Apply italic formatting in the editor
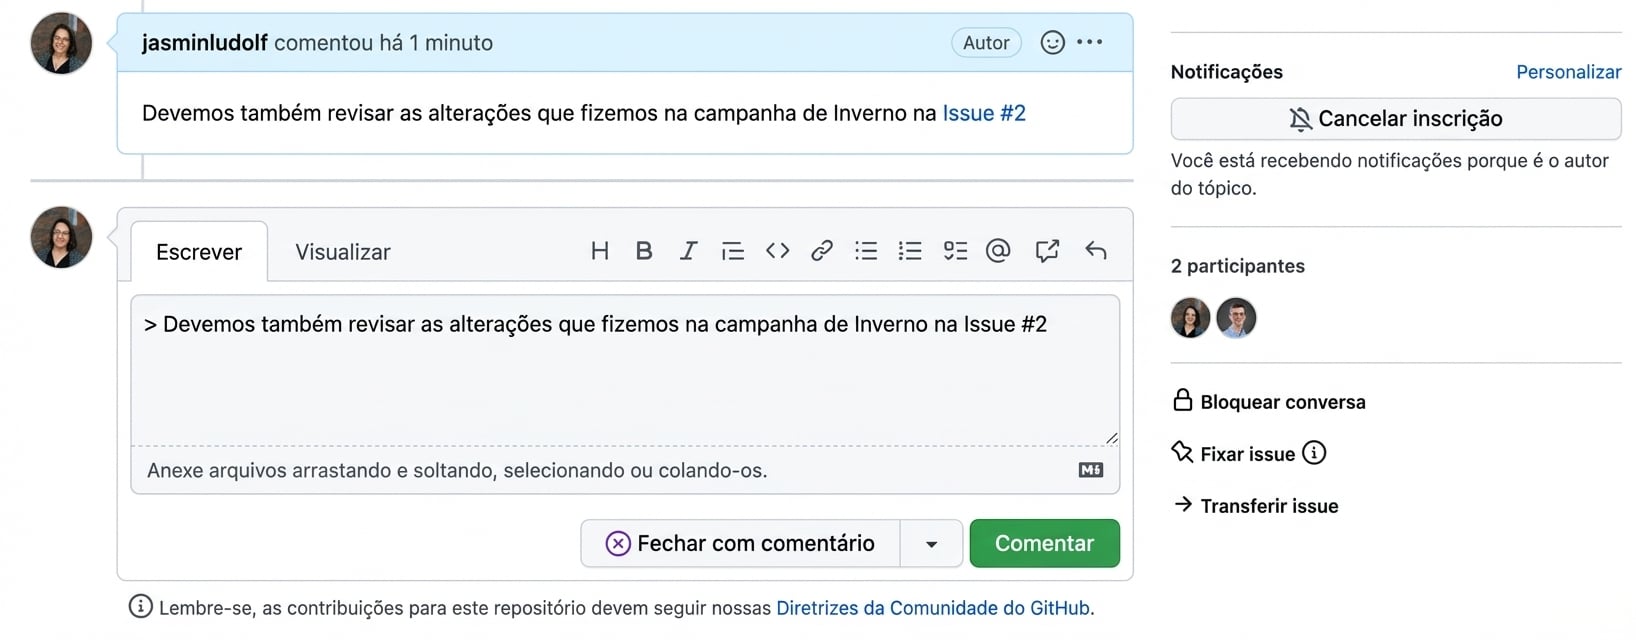 click(688, 251)
